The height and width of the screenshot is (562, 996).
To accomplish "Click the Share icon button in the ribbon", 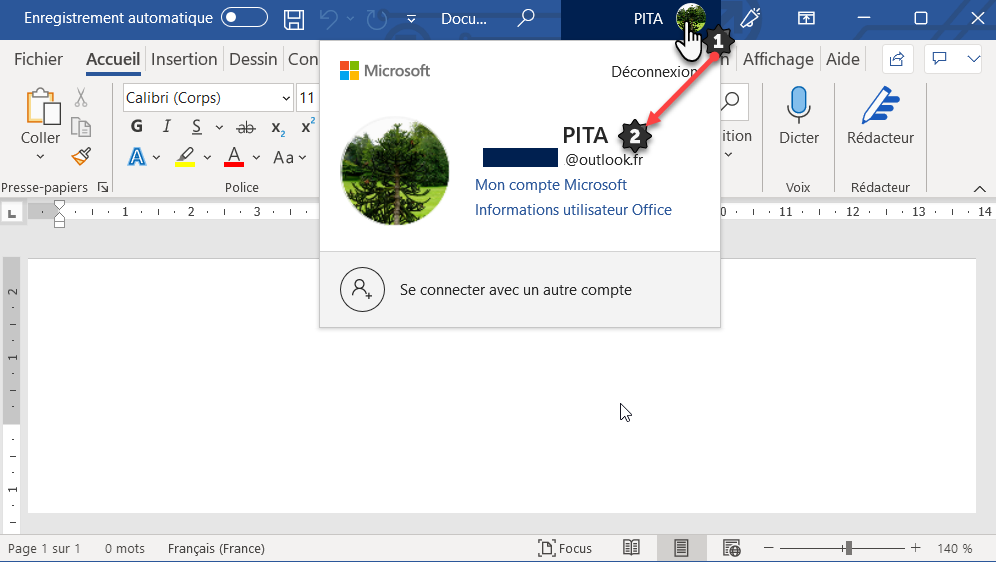I will coord(898,59).
